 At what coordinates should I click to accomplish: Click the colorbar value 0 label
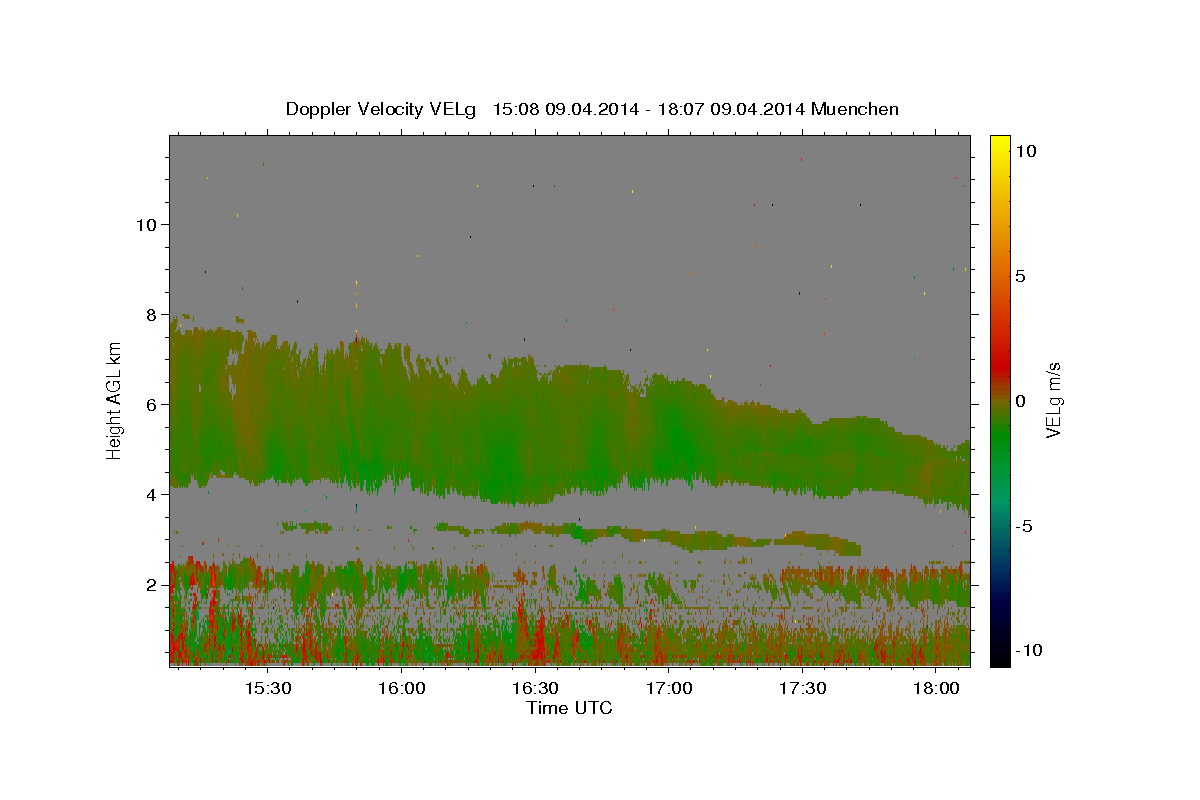(x=1020, y=401)
